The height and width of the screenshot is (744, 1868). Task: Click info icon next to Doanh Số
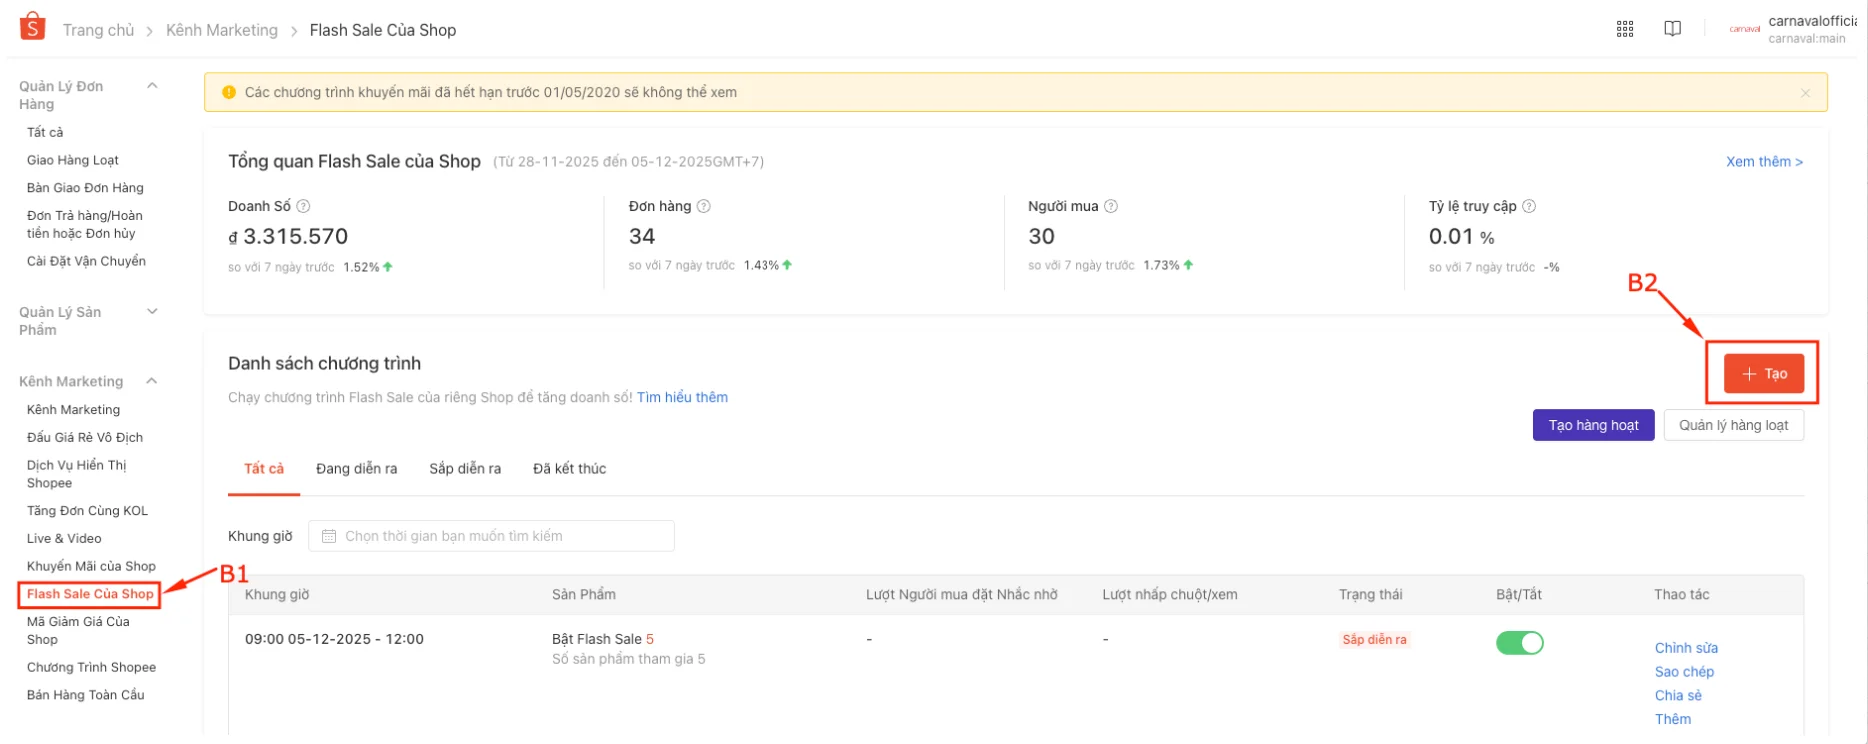[x=303, y=206]
